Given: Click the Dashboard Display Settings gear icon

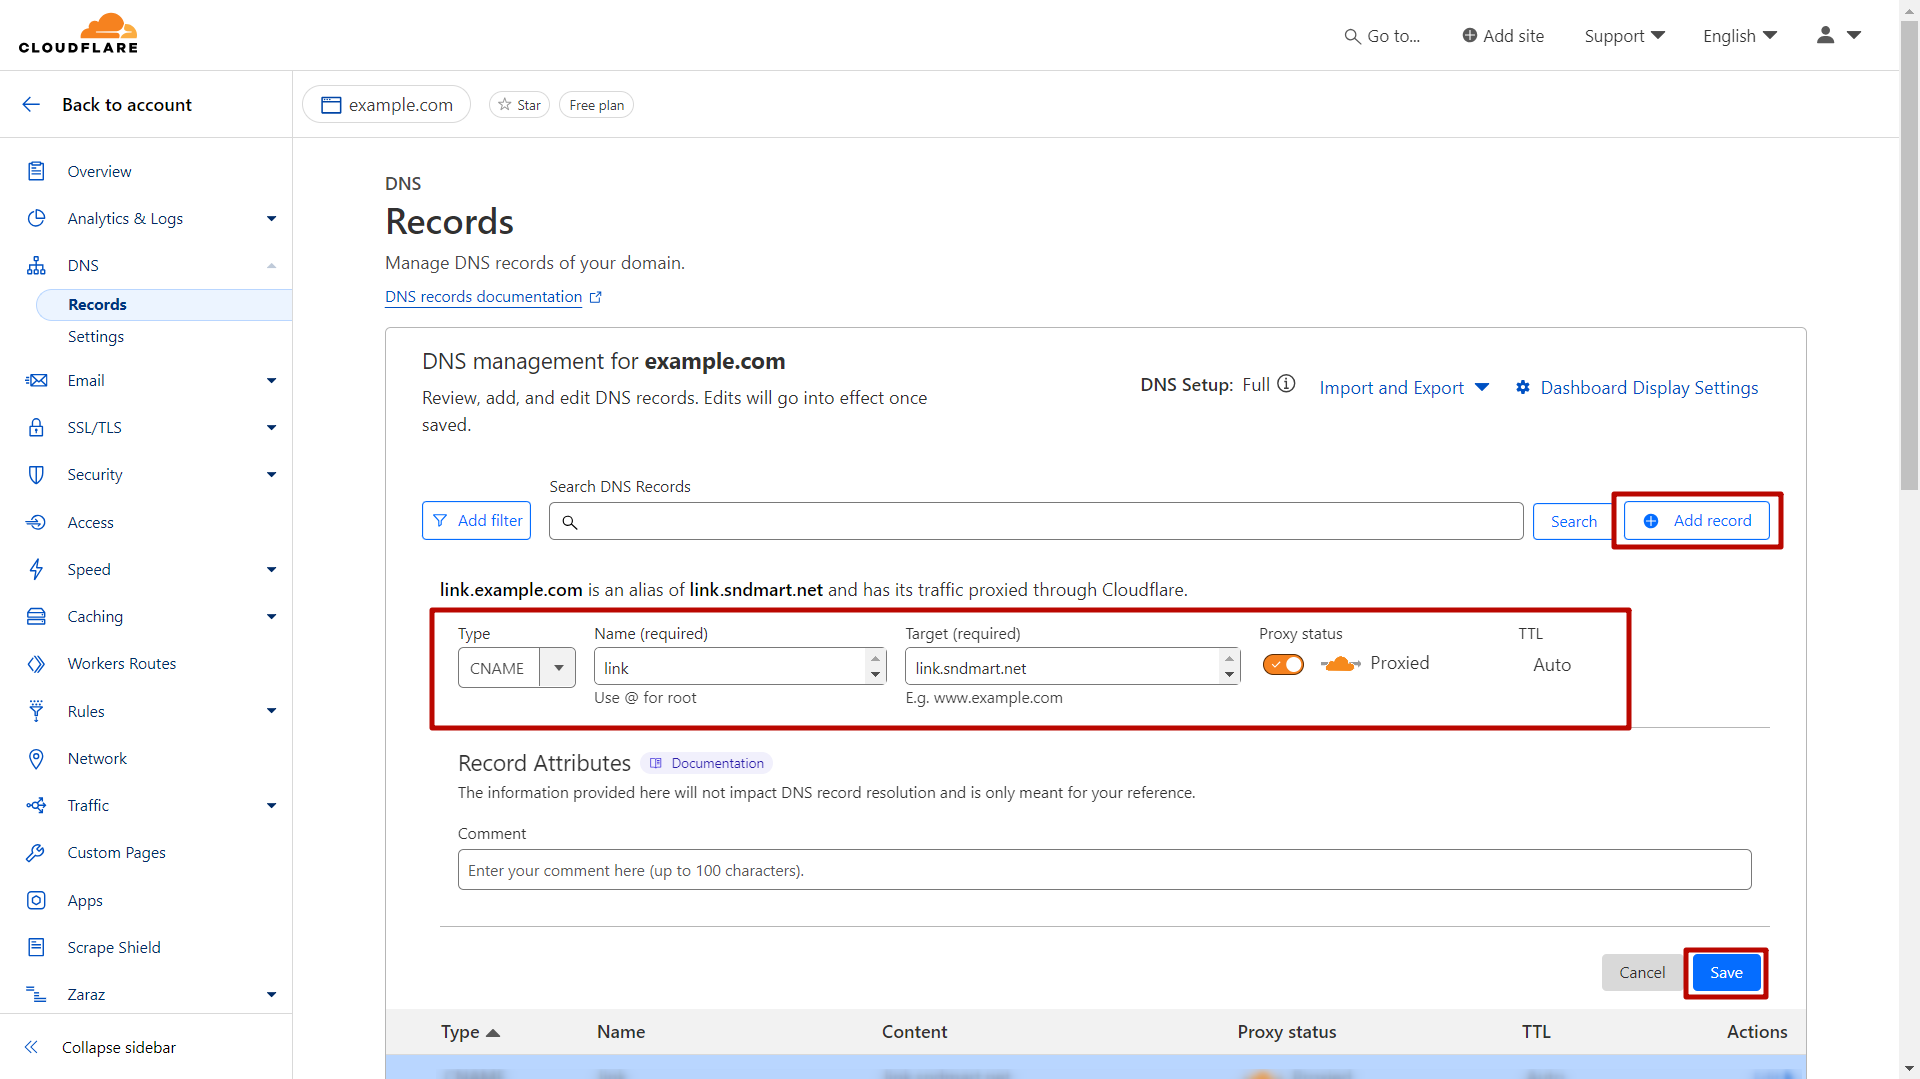Looking at the screenshot, I should tap(1522, 388).
